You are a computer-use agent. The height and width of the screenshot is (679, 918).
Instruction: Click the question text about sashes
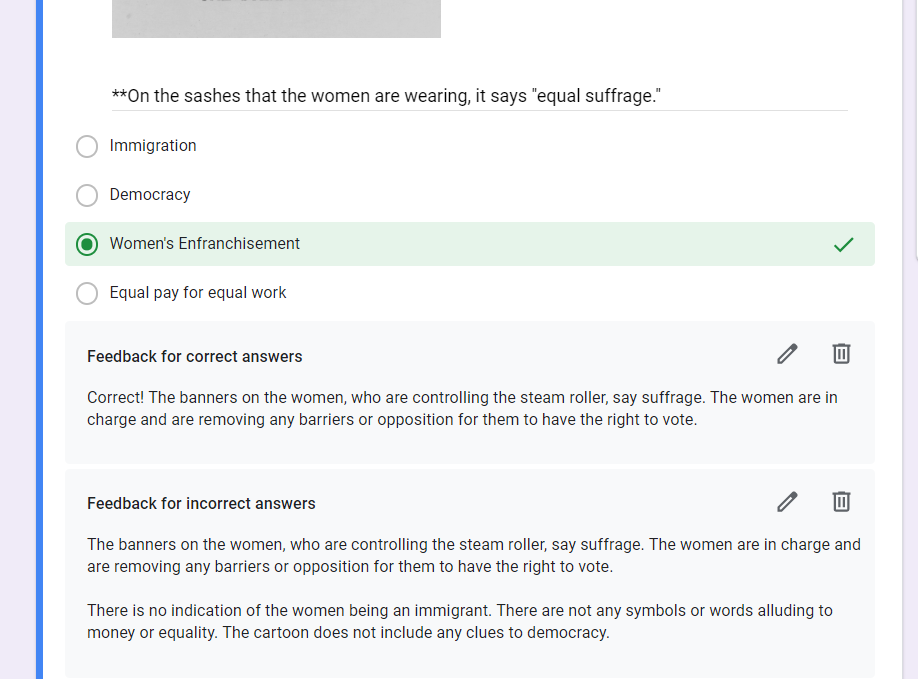(x=386, y=96)
